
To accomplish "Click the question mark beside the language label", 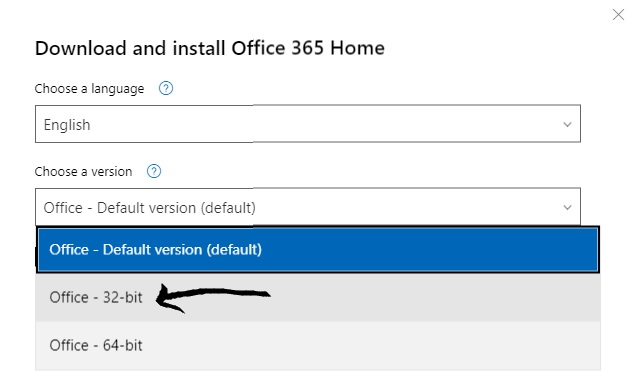I will (x=166, y=88).
